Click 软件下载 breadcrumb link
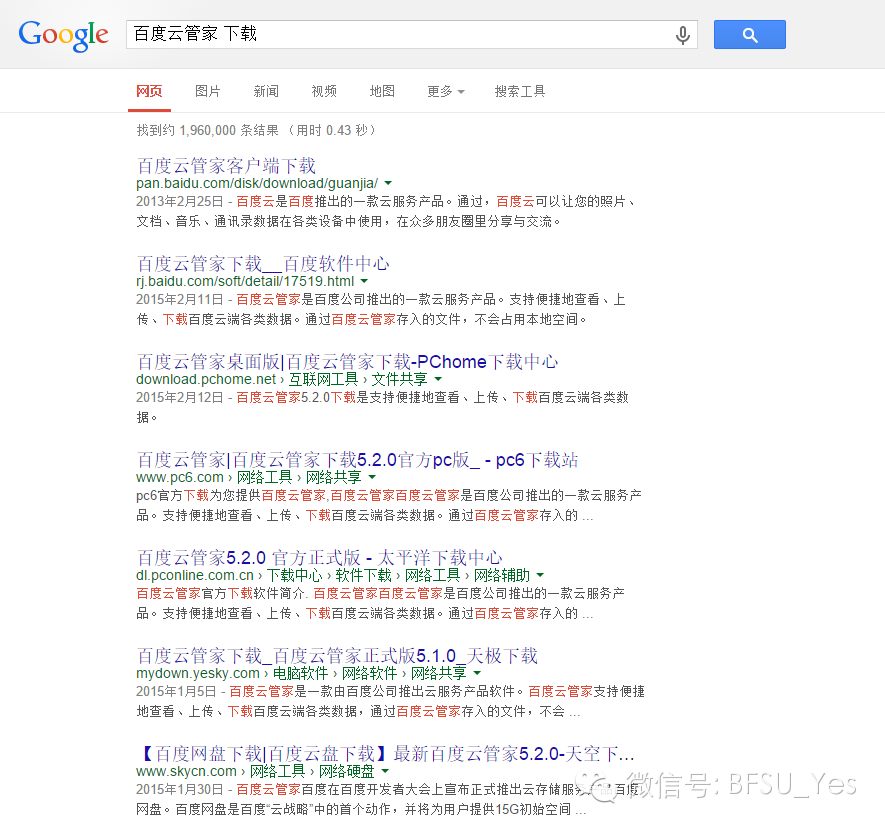Screen dimensions: 885x830 tap(363, 576)
